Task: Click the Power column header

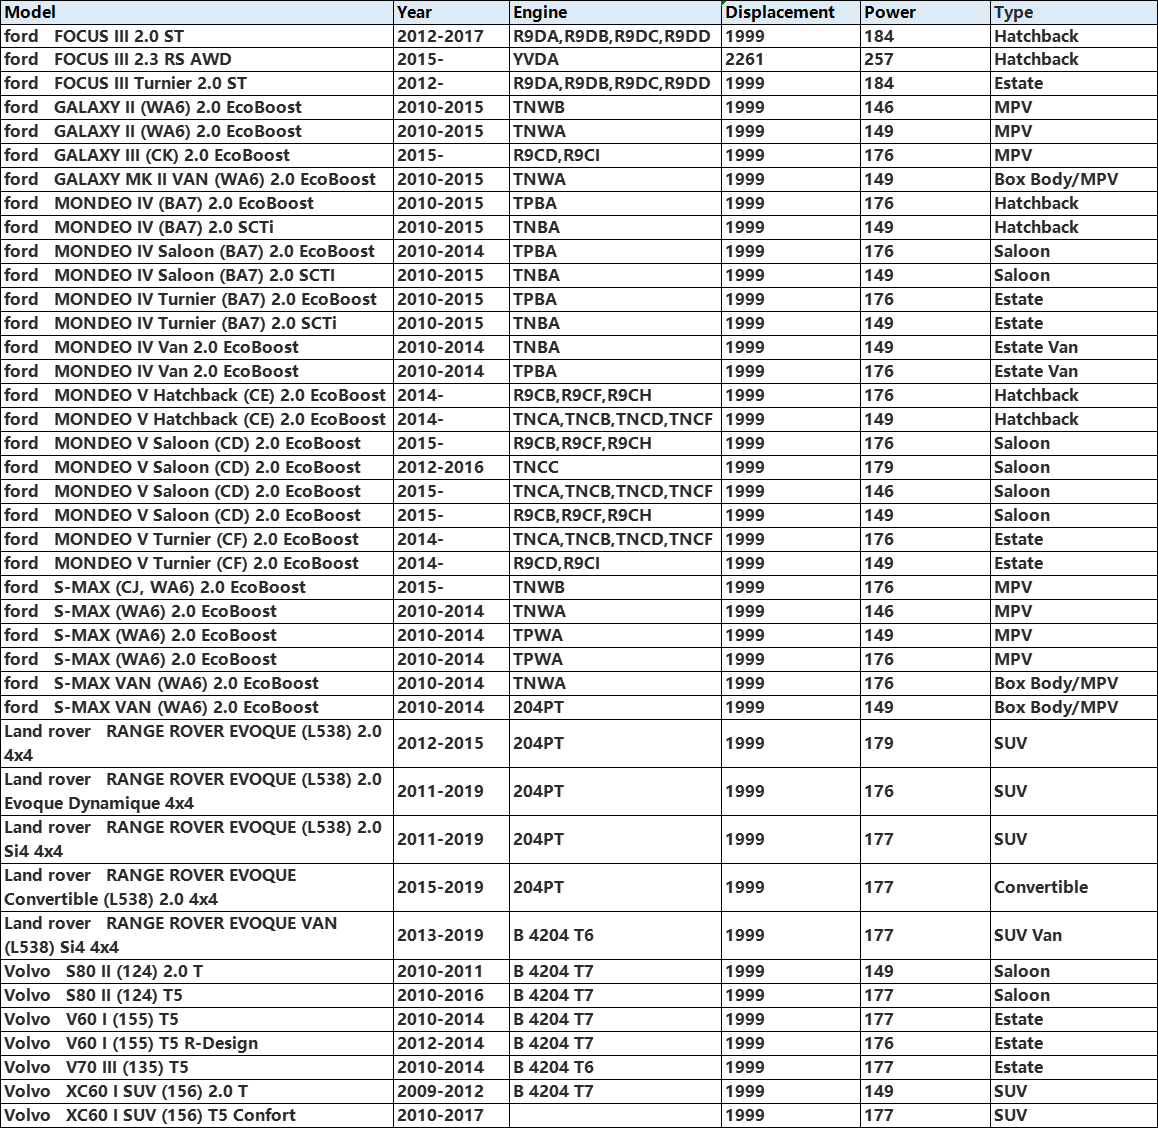Action: click(x=924, y=12)
